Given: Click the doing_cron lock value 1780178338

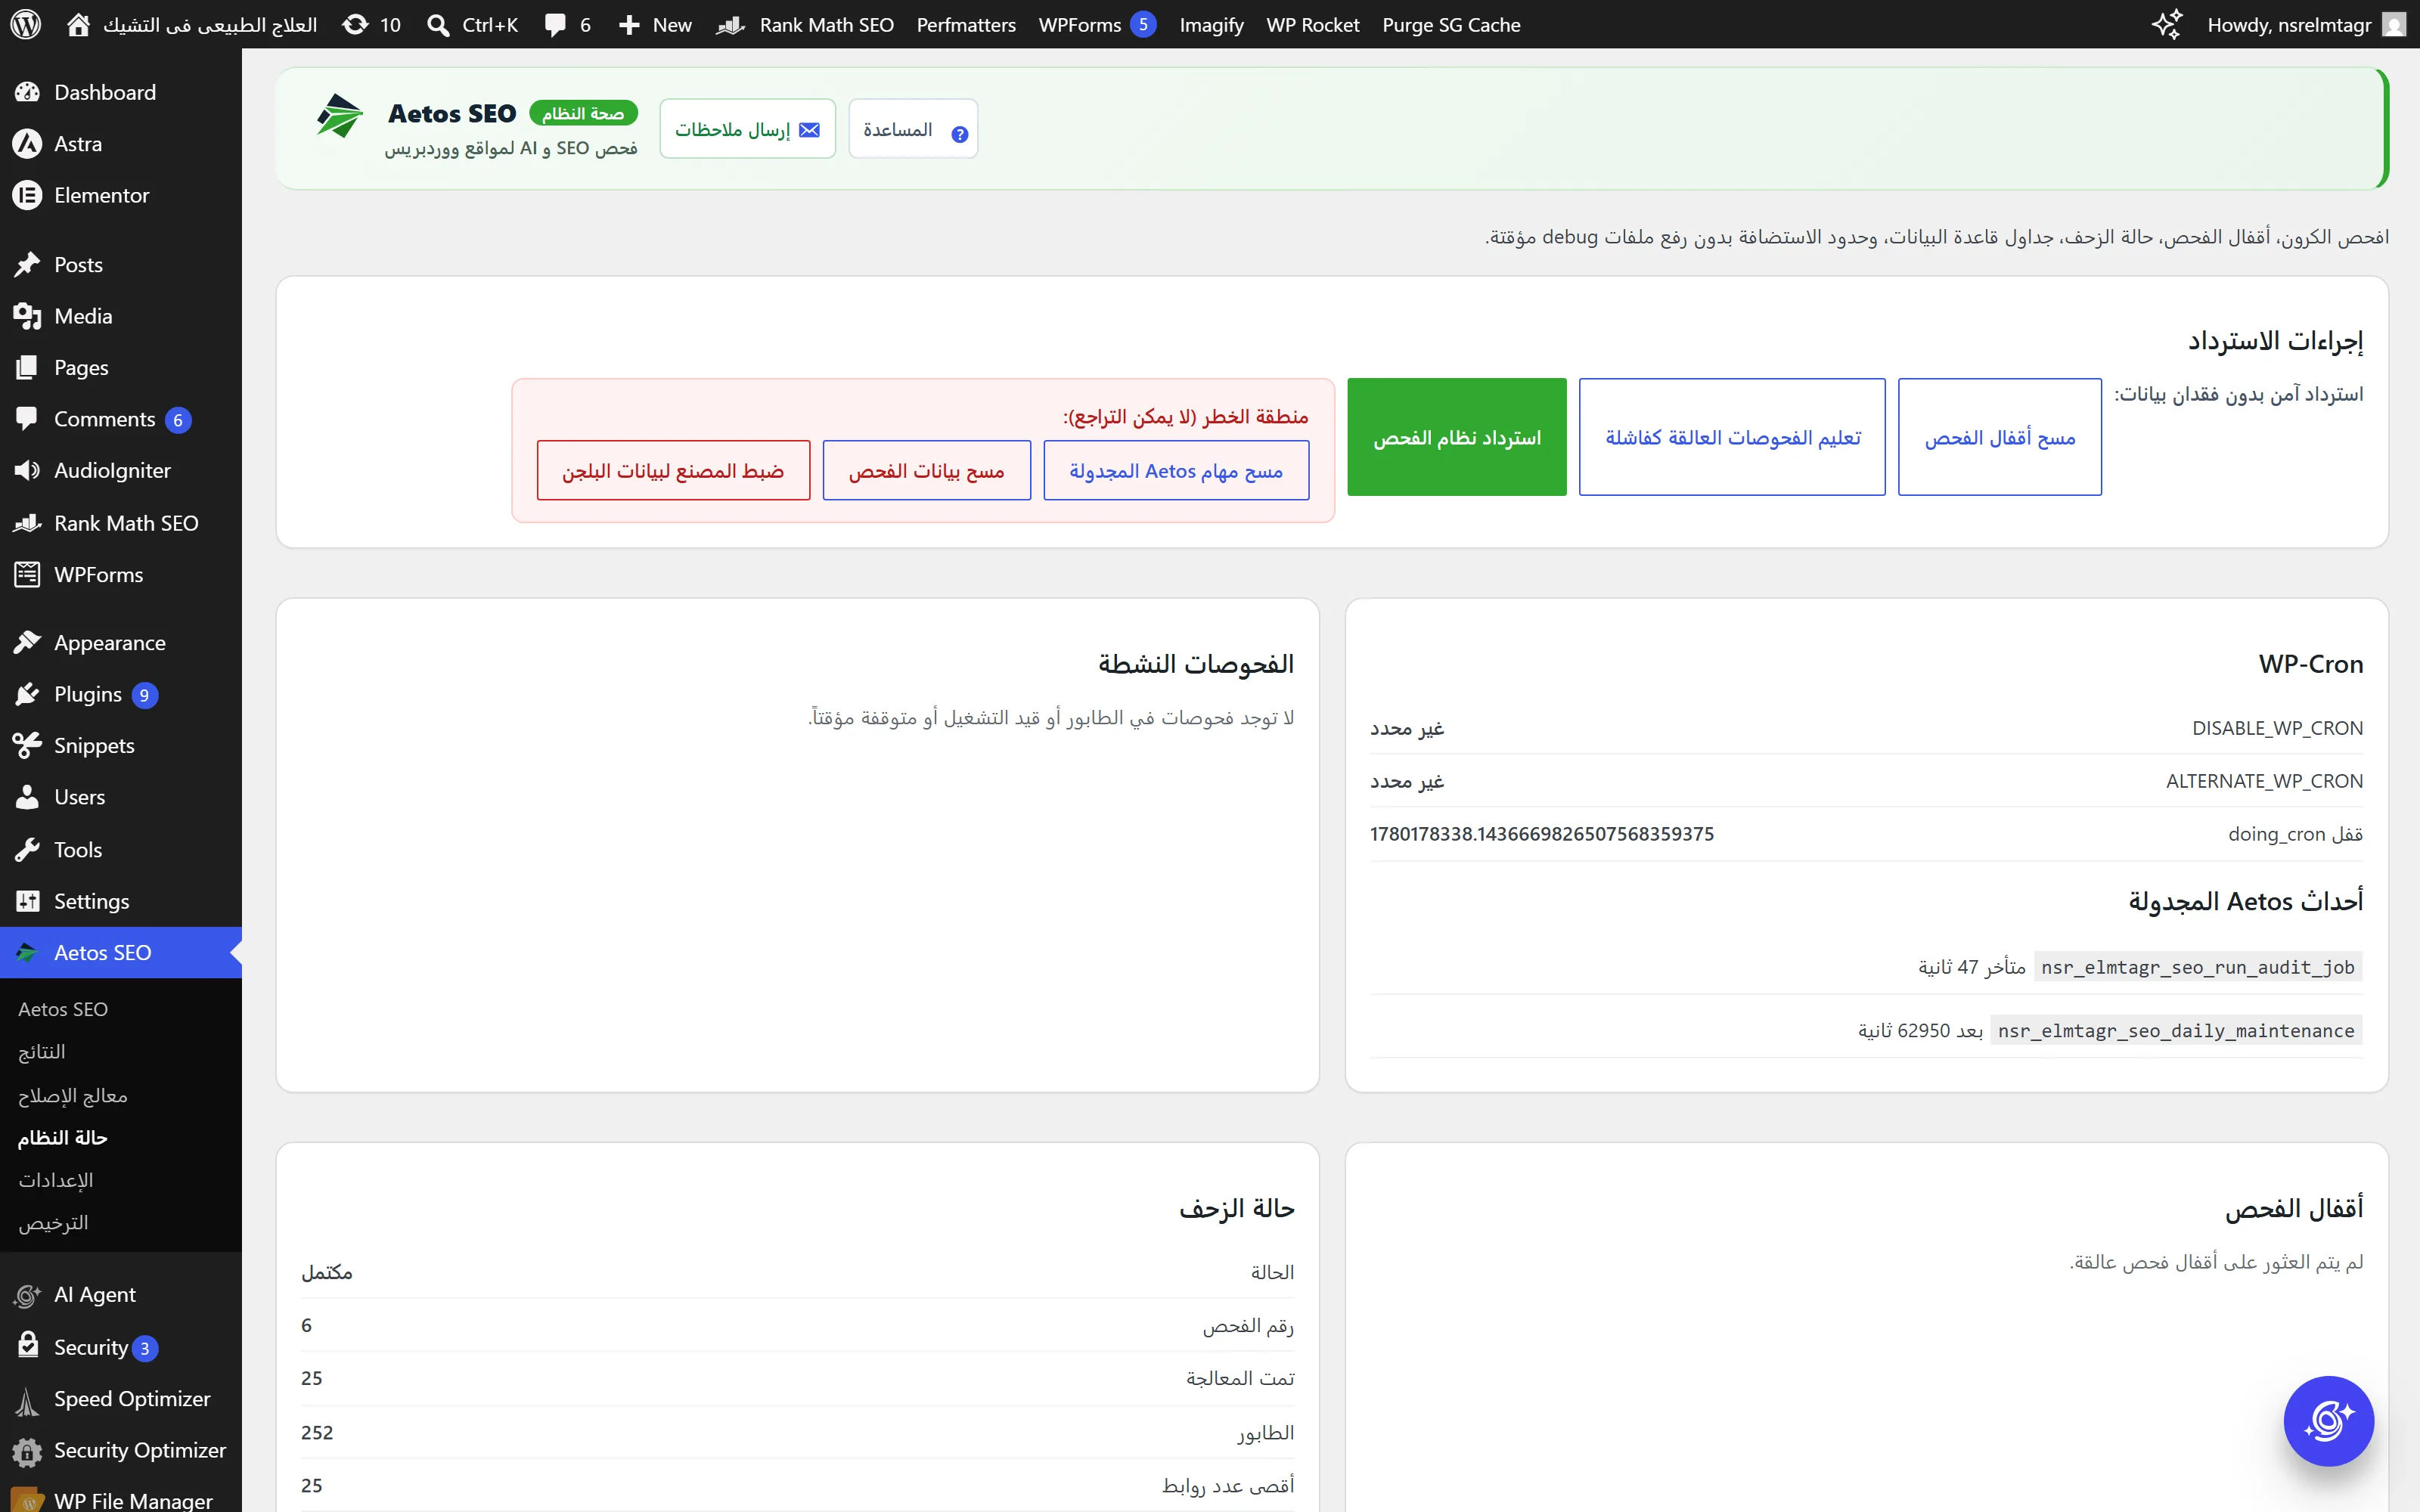Looking at the screenshot, I should click(x=1542, y=833).
